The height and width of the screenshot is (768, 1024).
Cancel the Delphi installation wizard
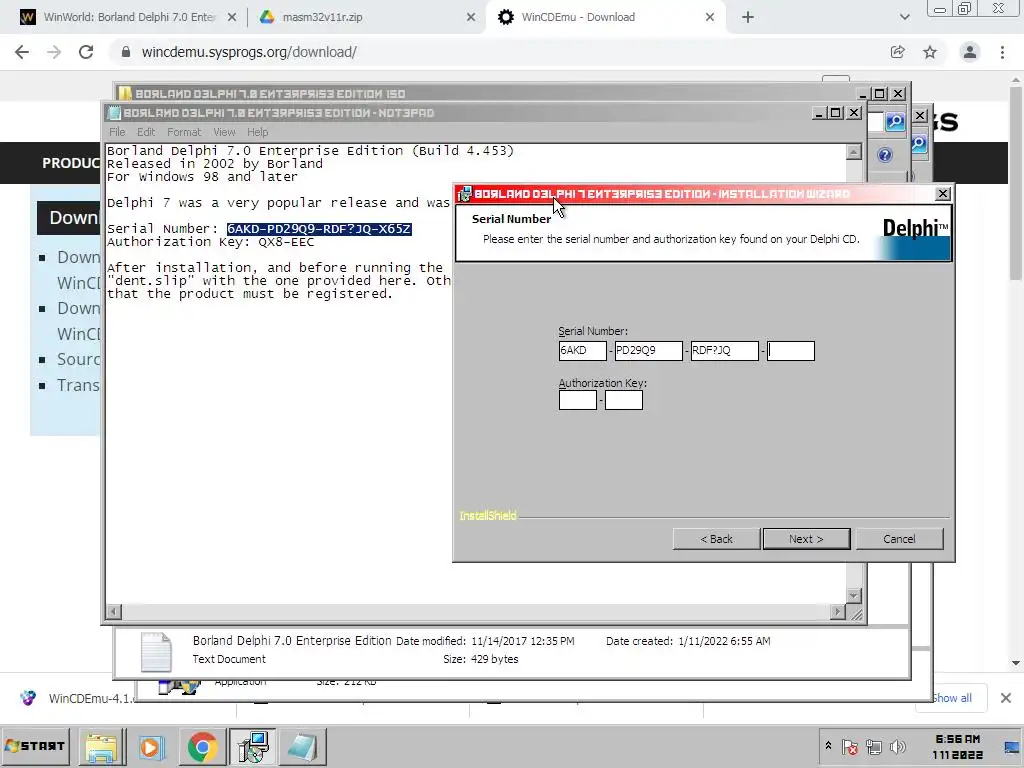point(899,539)
